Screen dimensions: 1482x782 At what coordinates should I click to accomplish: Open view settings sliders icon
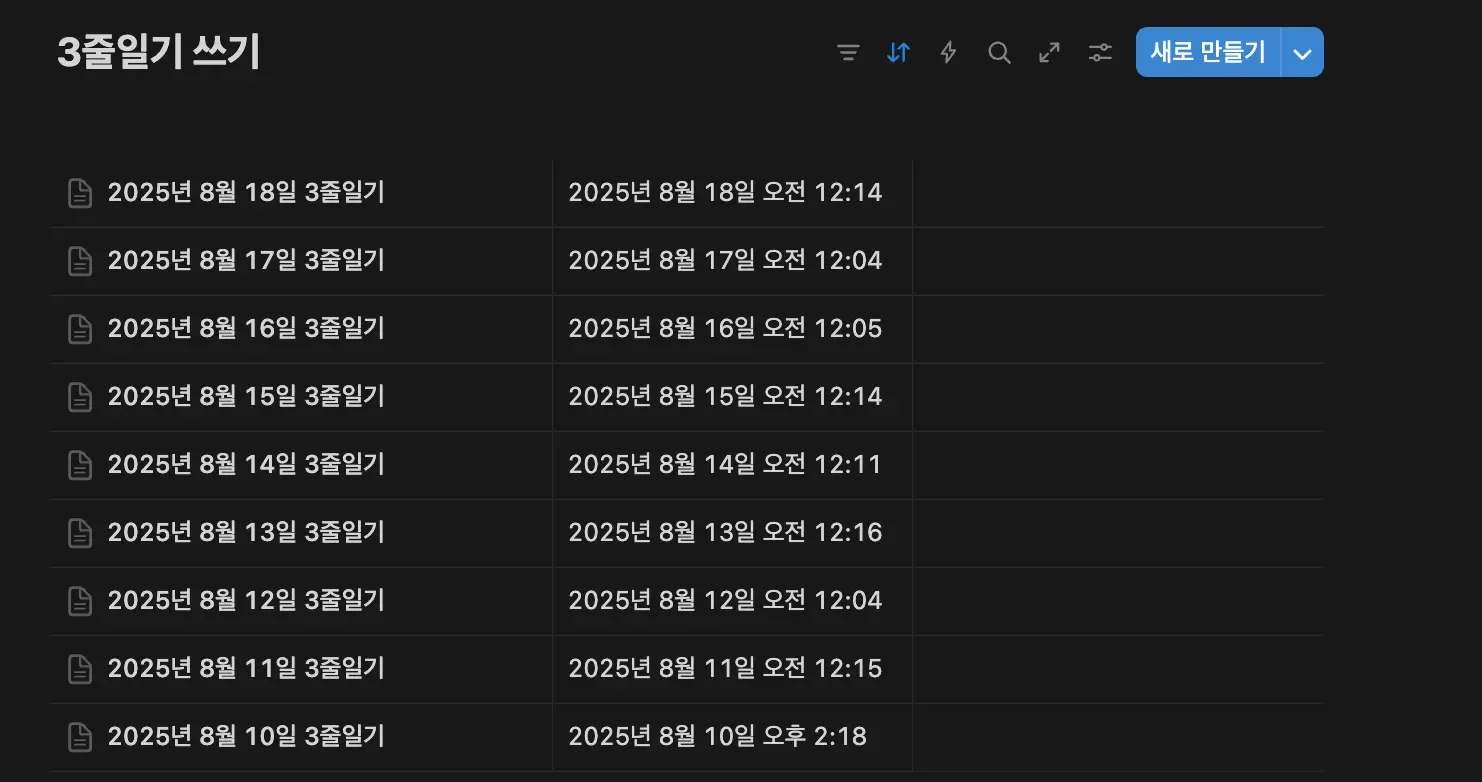(1100, 53)
